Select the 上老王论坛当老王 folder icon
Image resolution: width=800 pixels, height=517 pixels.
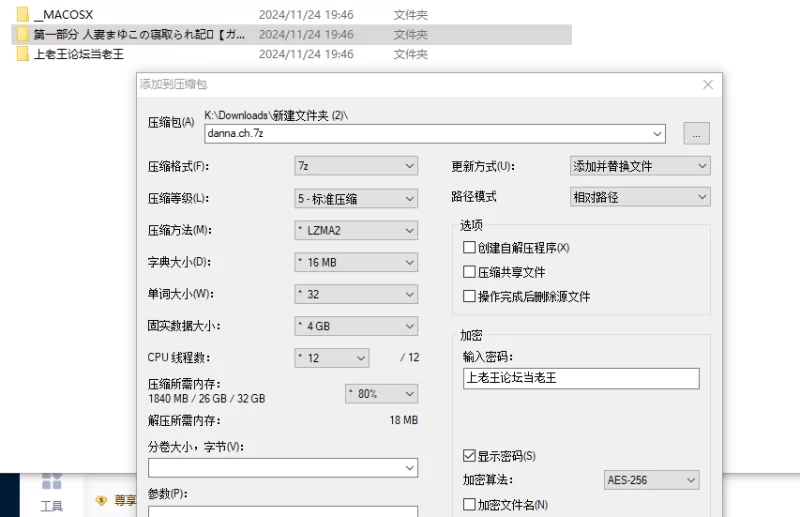coord(22,54)
